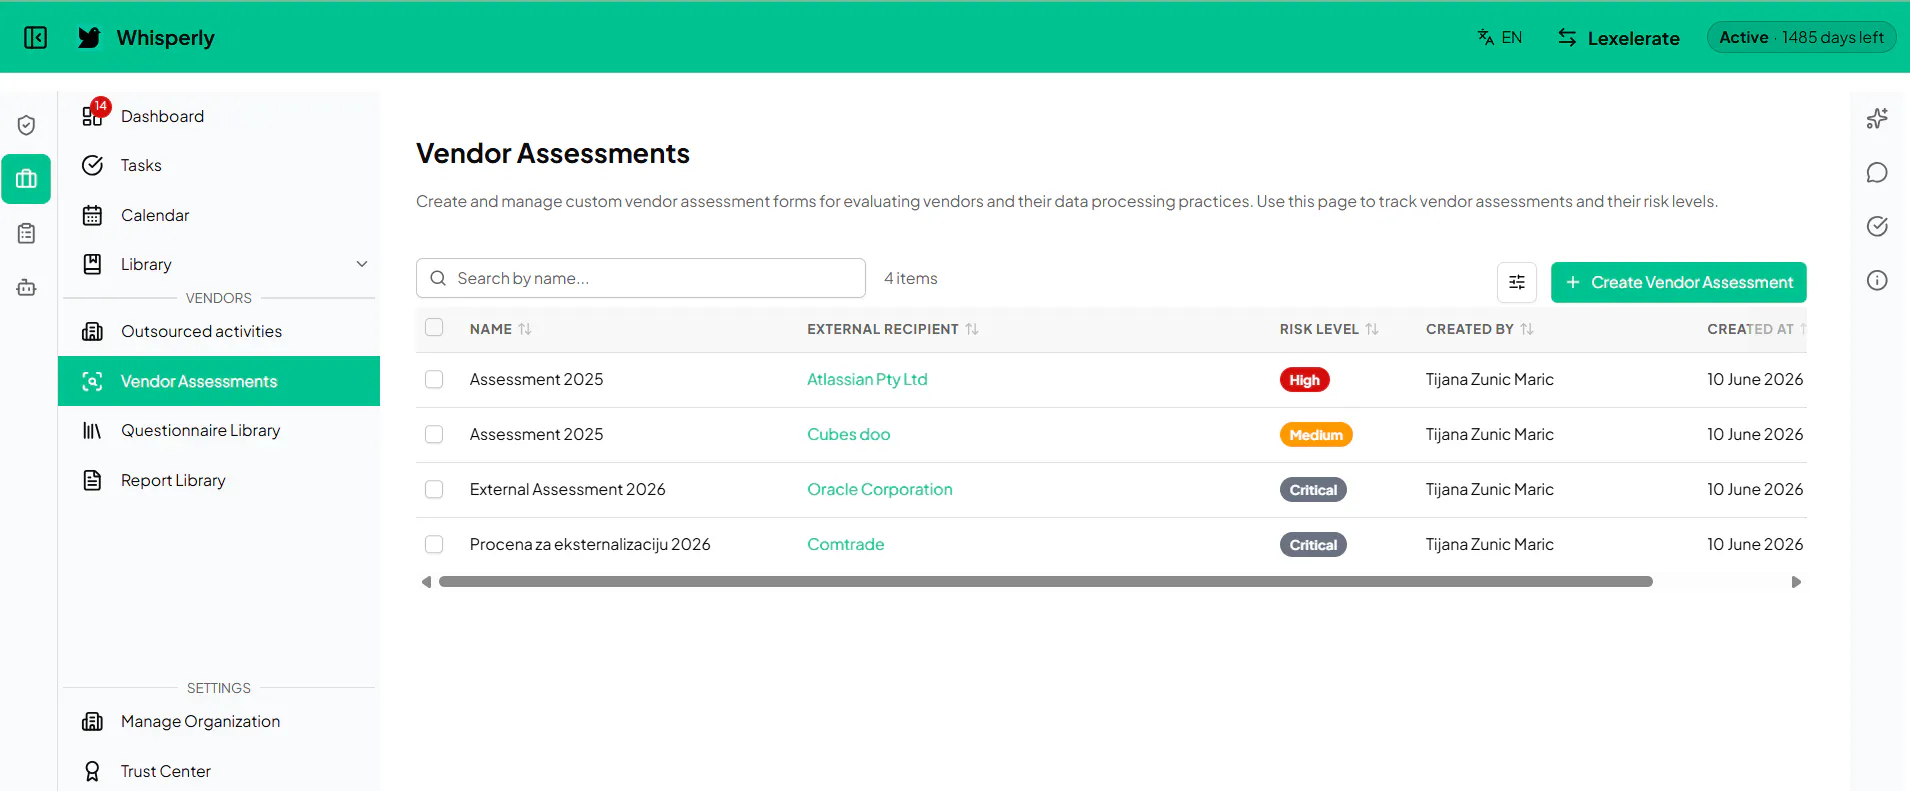Open the Tasks menu item

coord(219,165)
